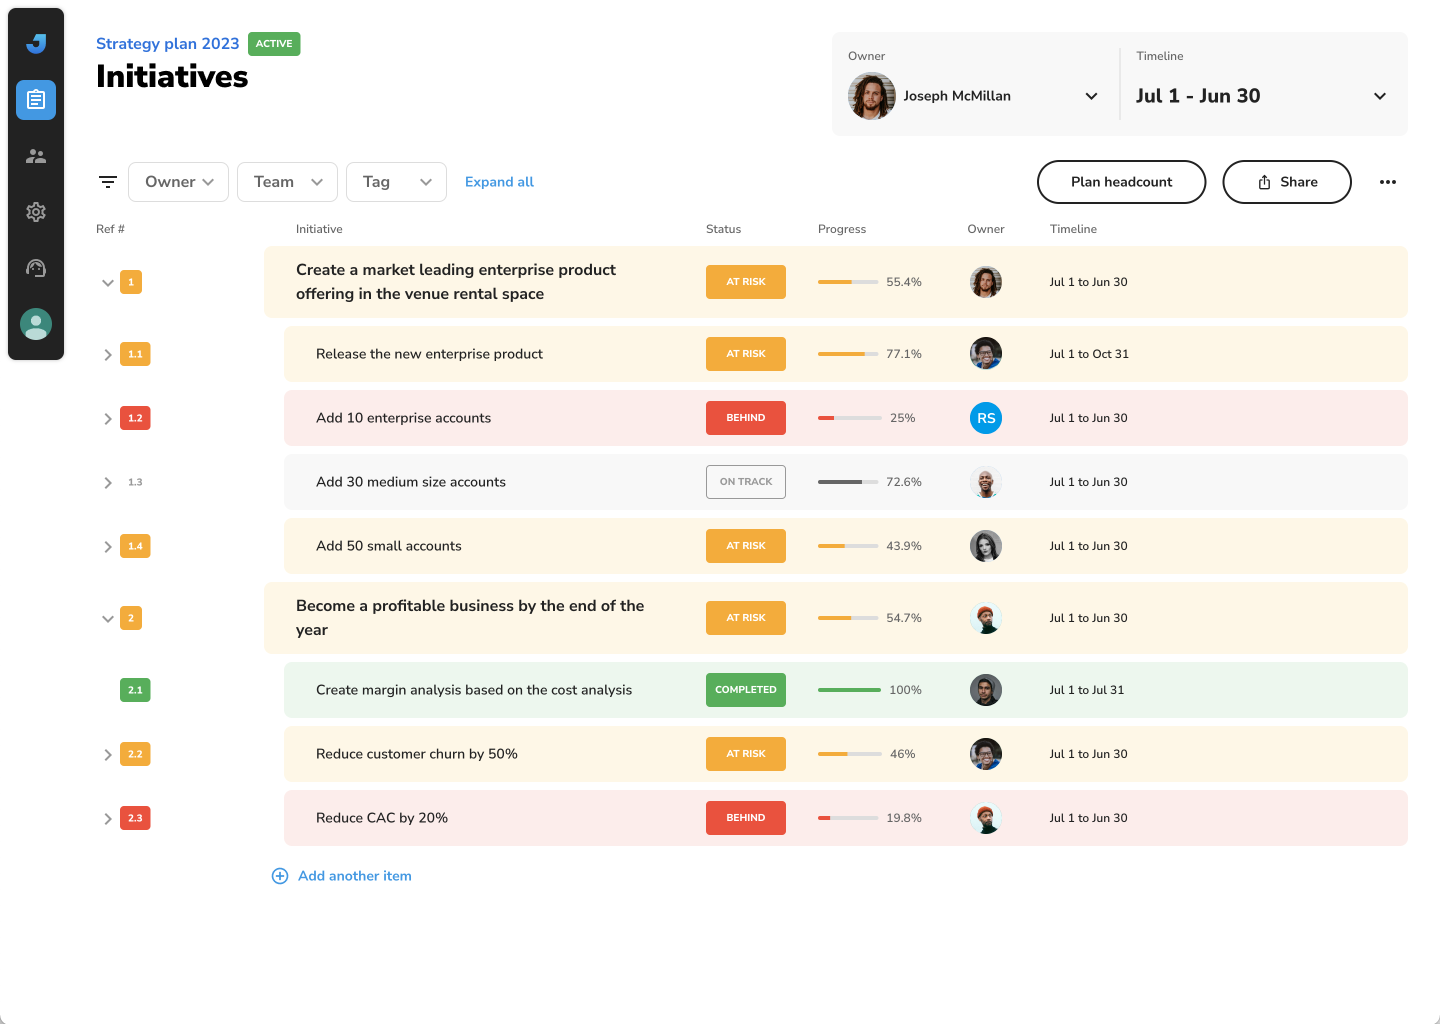
Task: Open user profile avatar in sidebar
Action: [x=36, y=324]
